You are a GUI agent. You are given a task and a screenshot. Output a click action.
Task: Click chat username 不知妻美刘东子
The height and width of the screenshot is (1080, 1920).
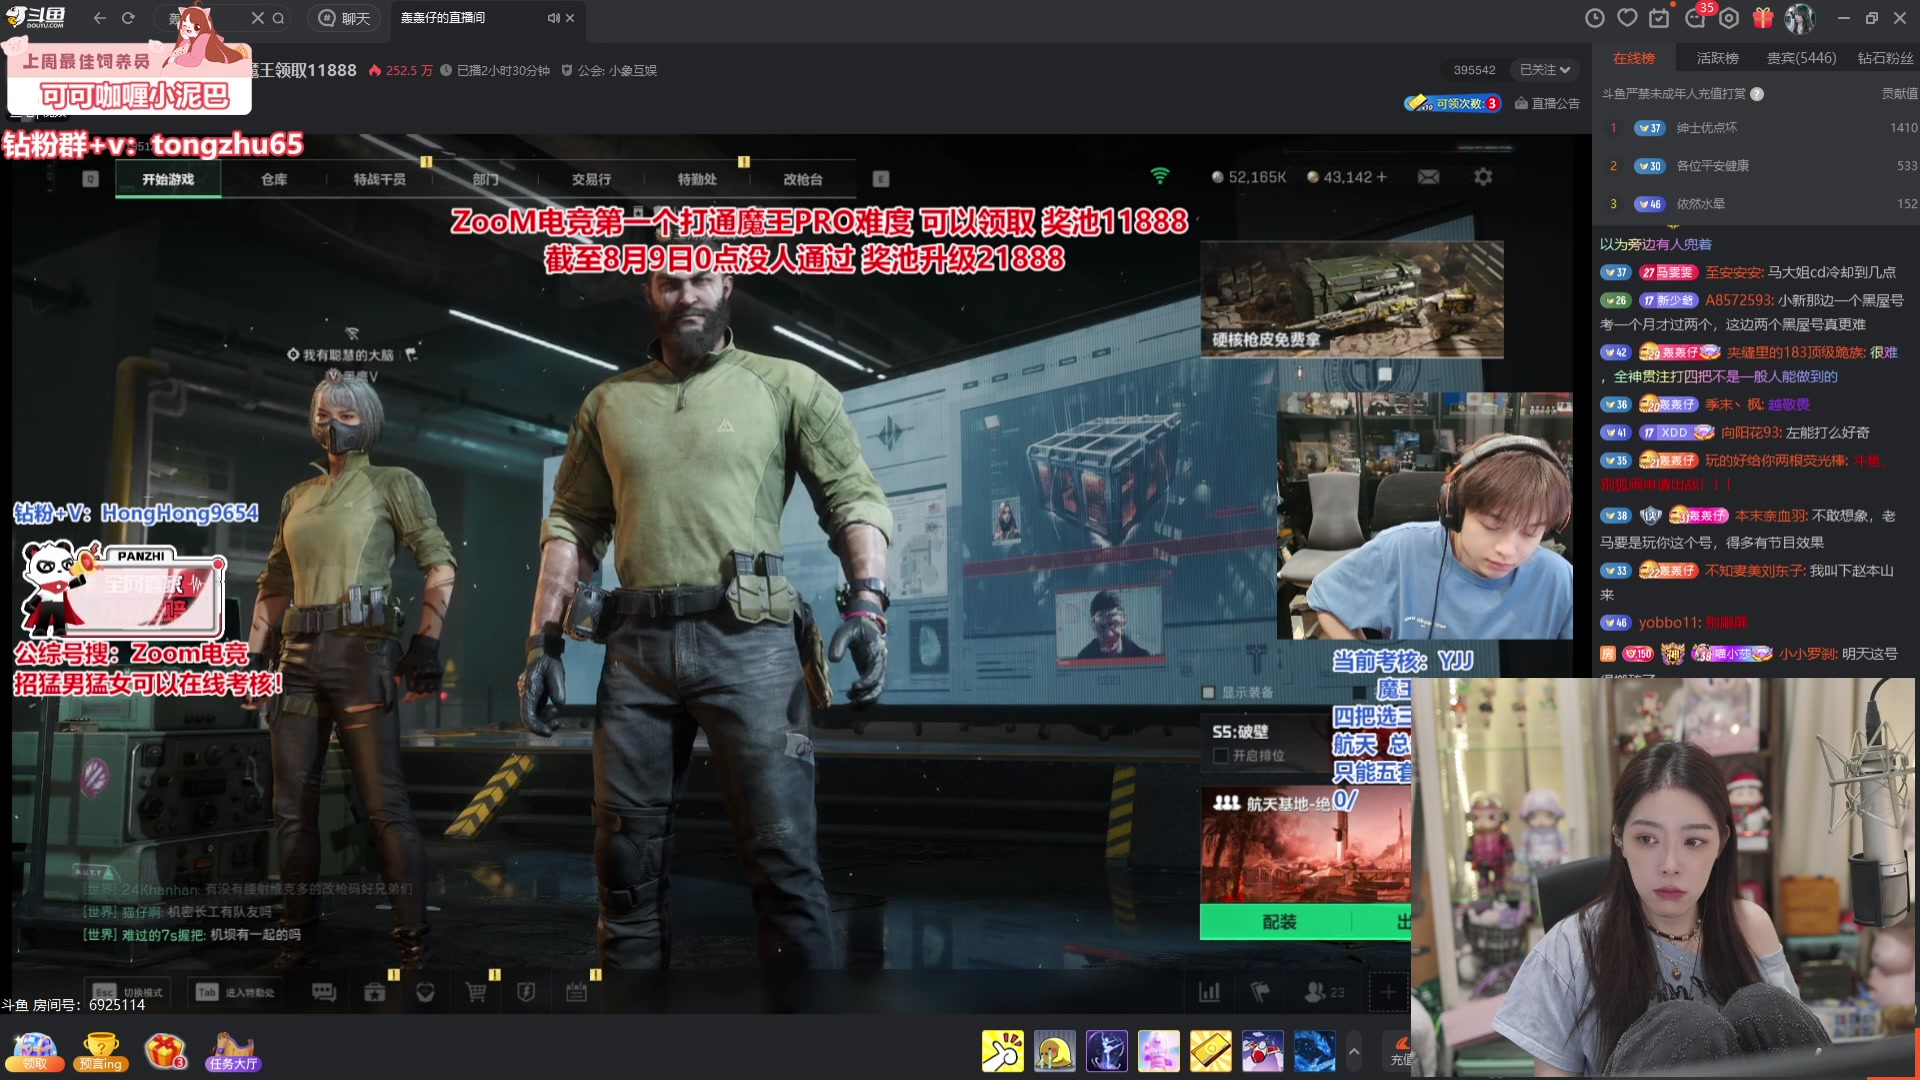1754,570
